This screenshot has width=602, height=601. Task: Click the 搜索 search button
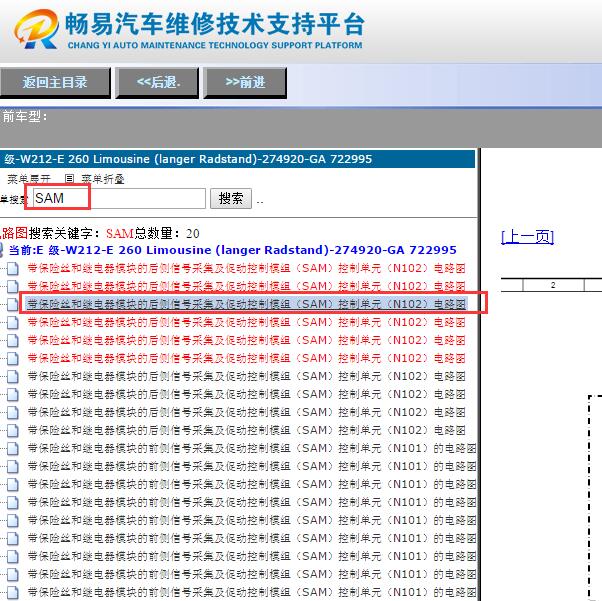coord(231,199)
